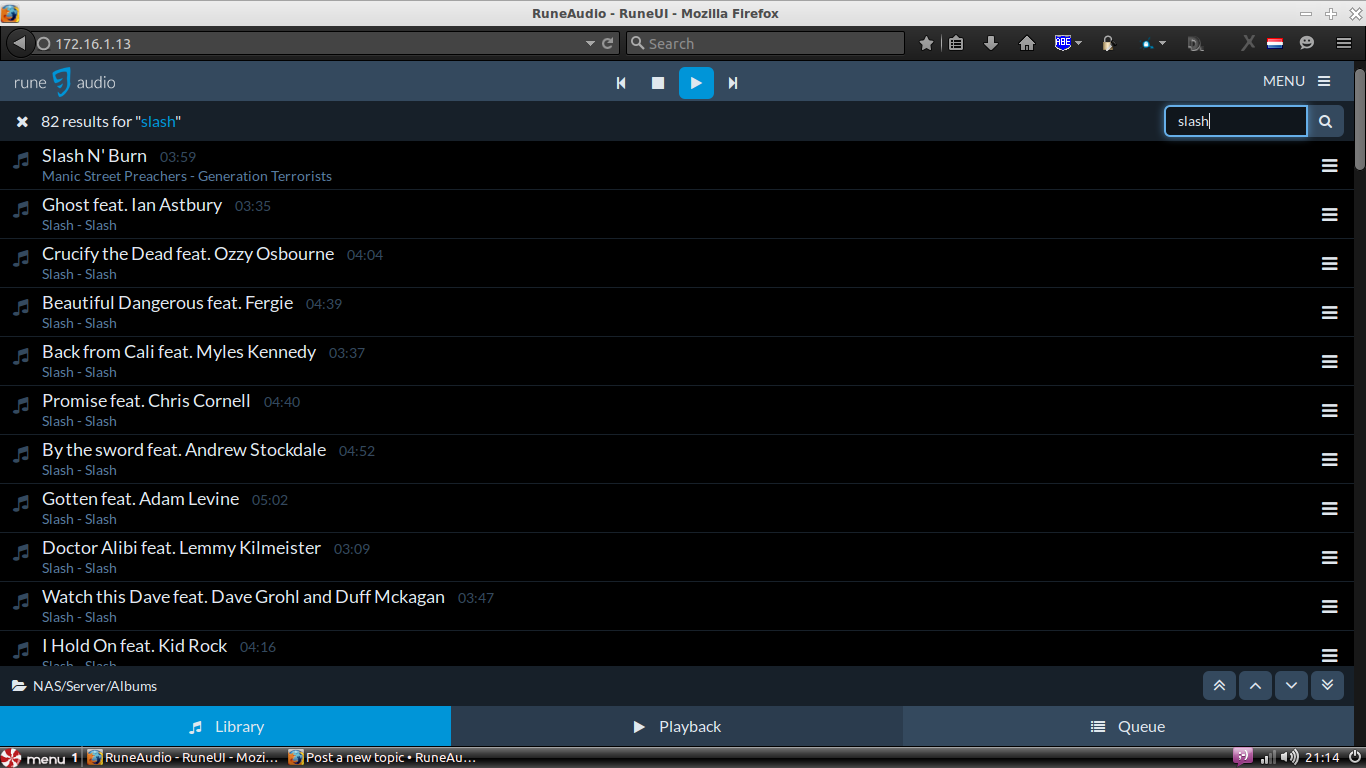The height and width of the screenshot is (768, 1366).
Task: Jump to top of list with double-up arrow
Action: click(1219, 685)
